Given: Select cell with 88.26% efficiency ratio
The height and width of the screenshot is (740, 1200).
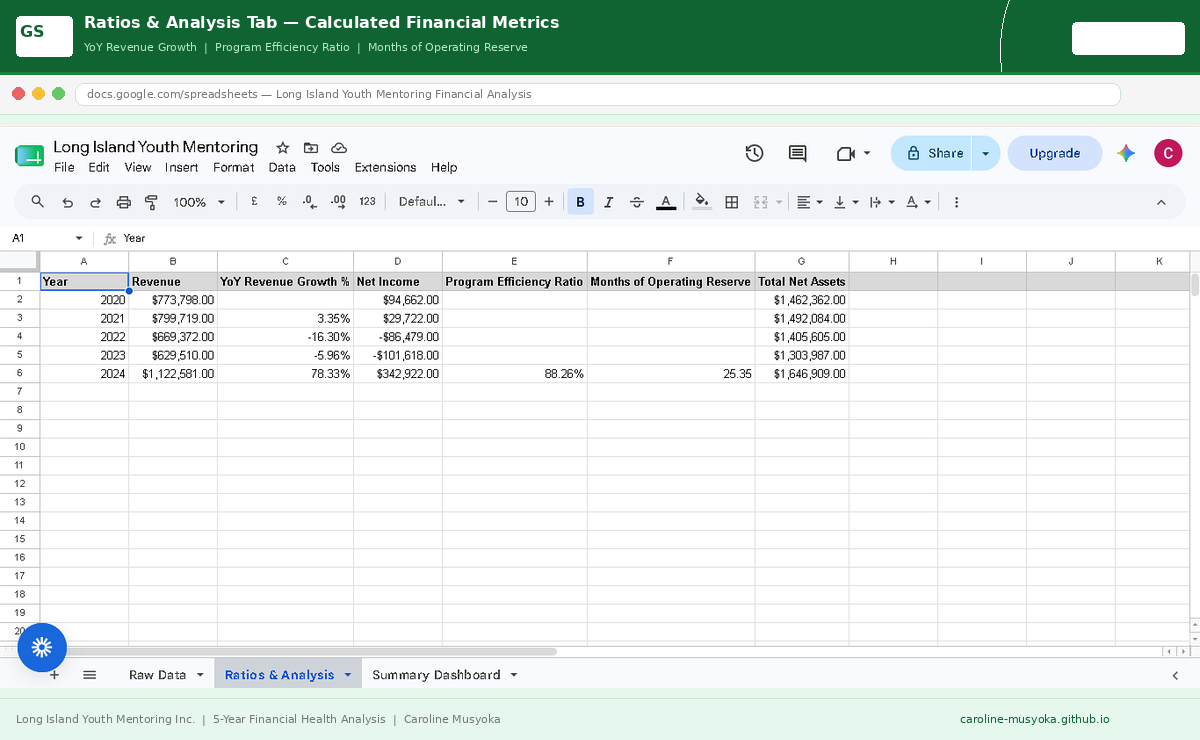Looking at the screenshot, I should tap(514, 374).
